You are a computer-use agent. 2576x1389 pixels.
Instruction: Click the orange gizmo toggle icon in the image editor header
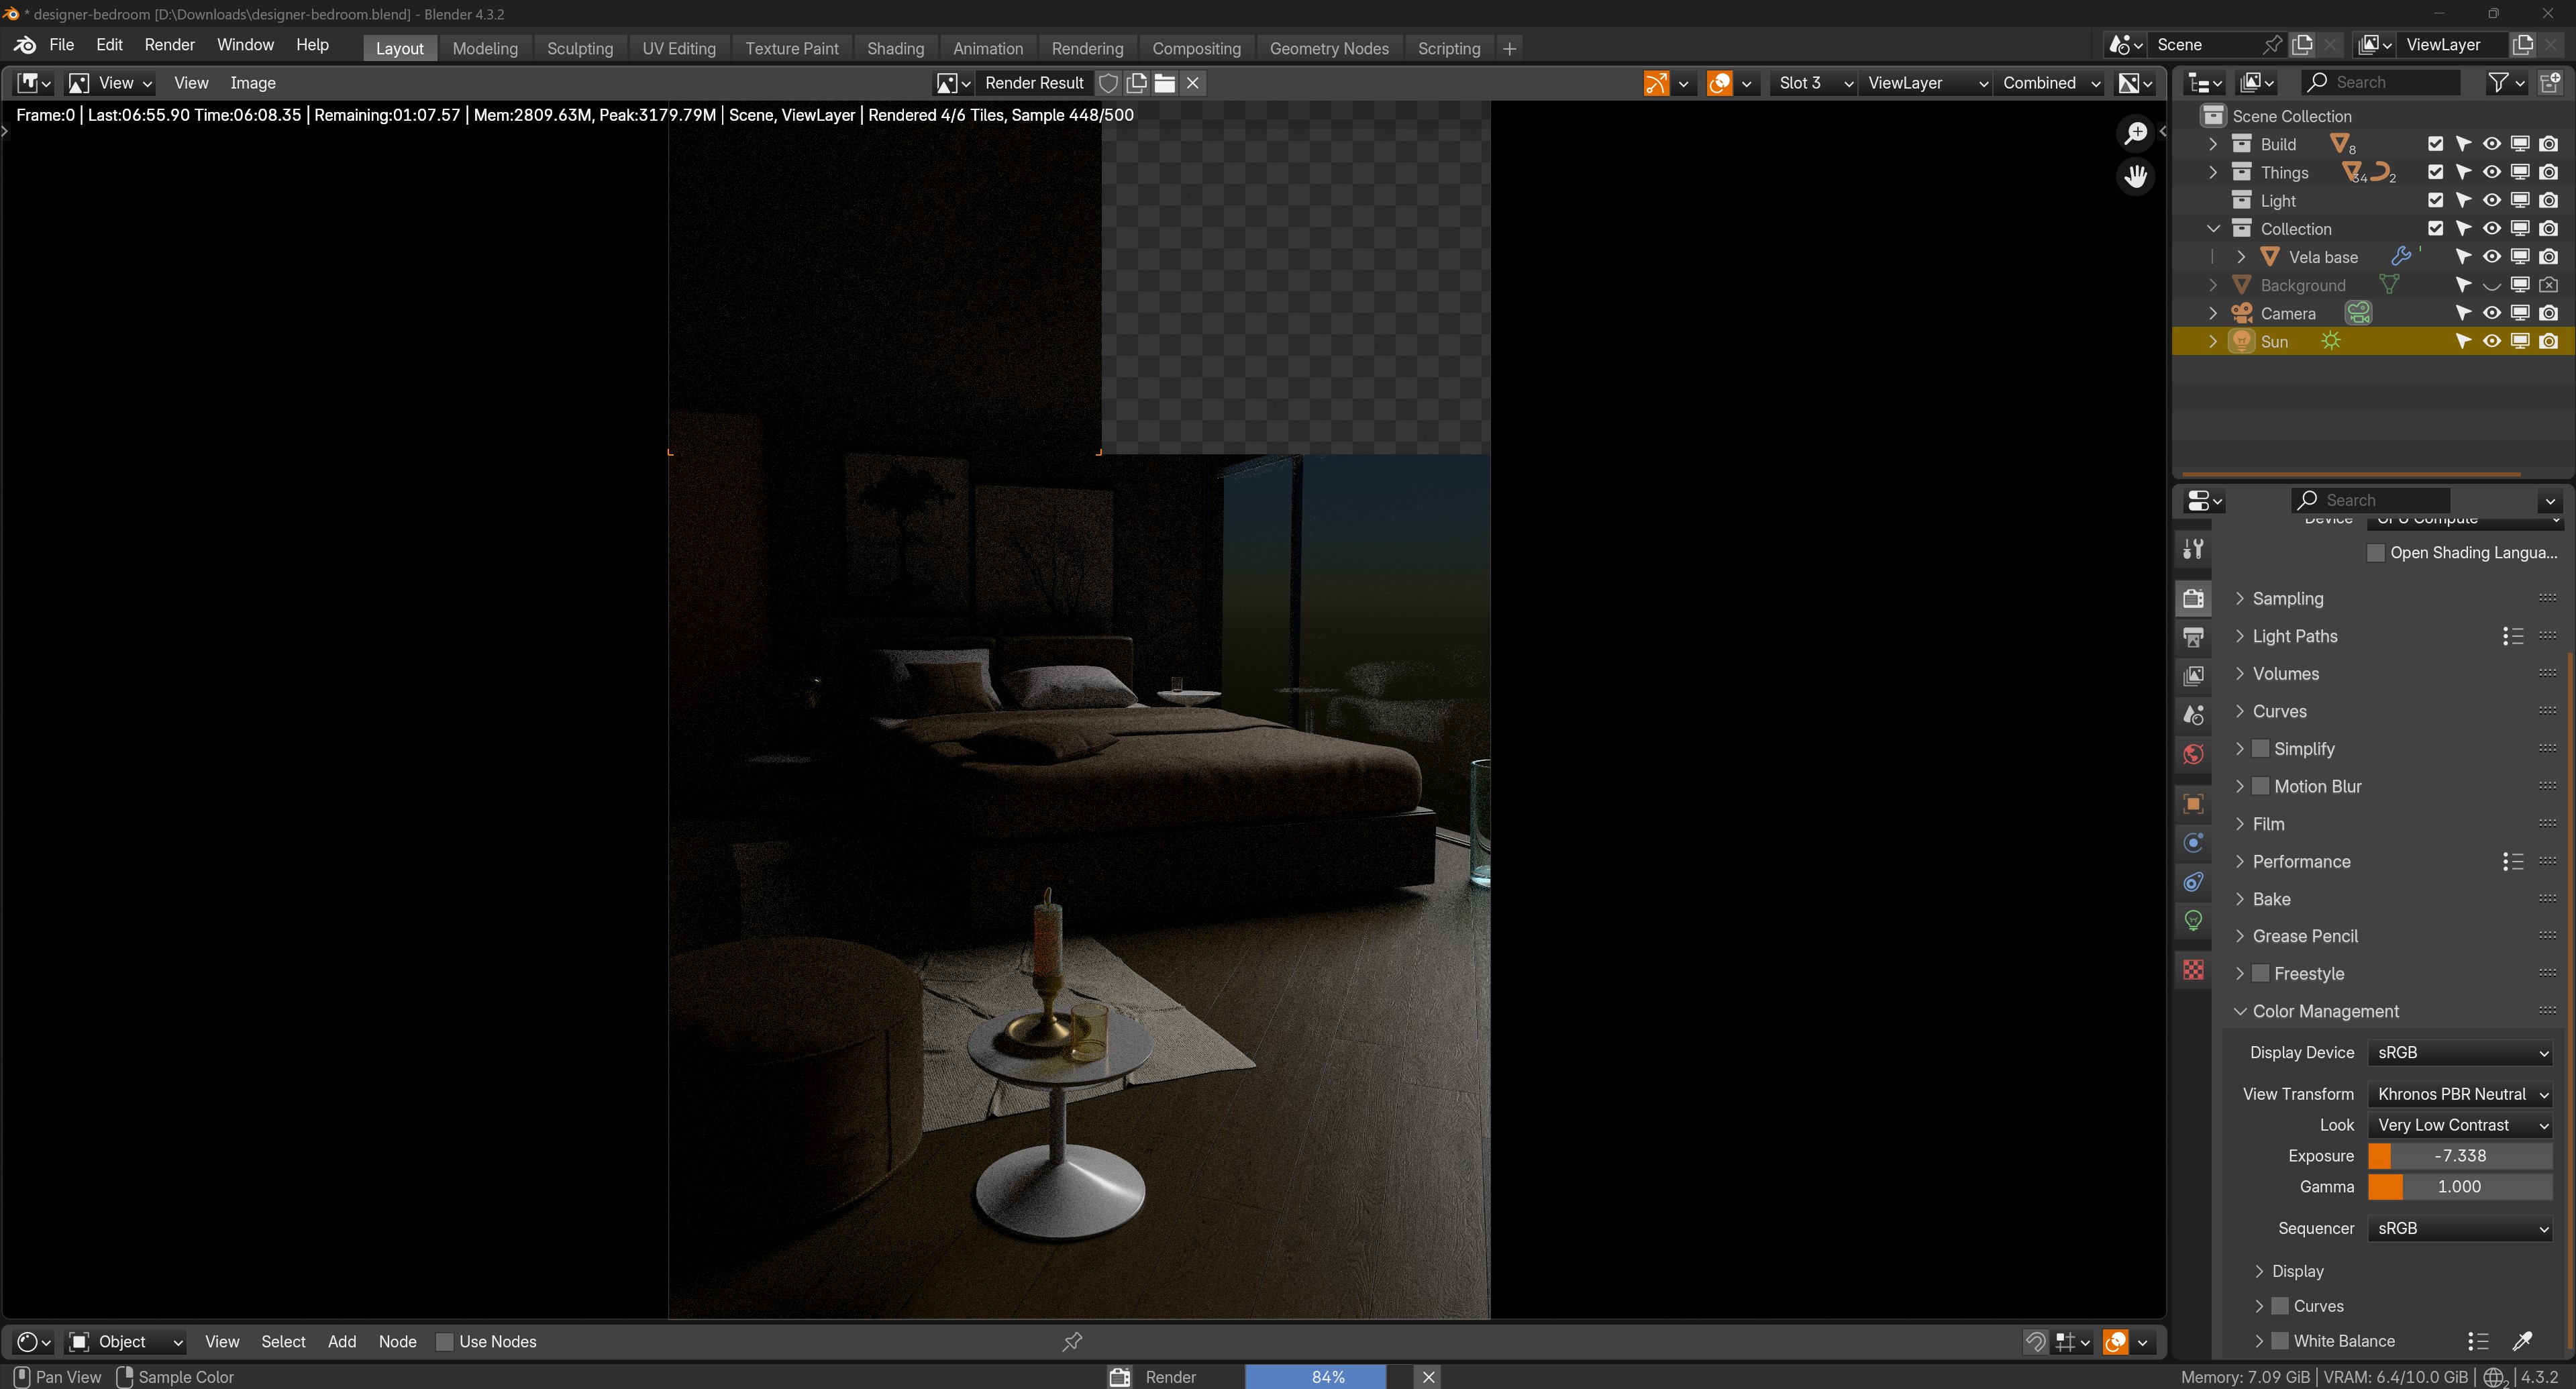pos(1656,83)
